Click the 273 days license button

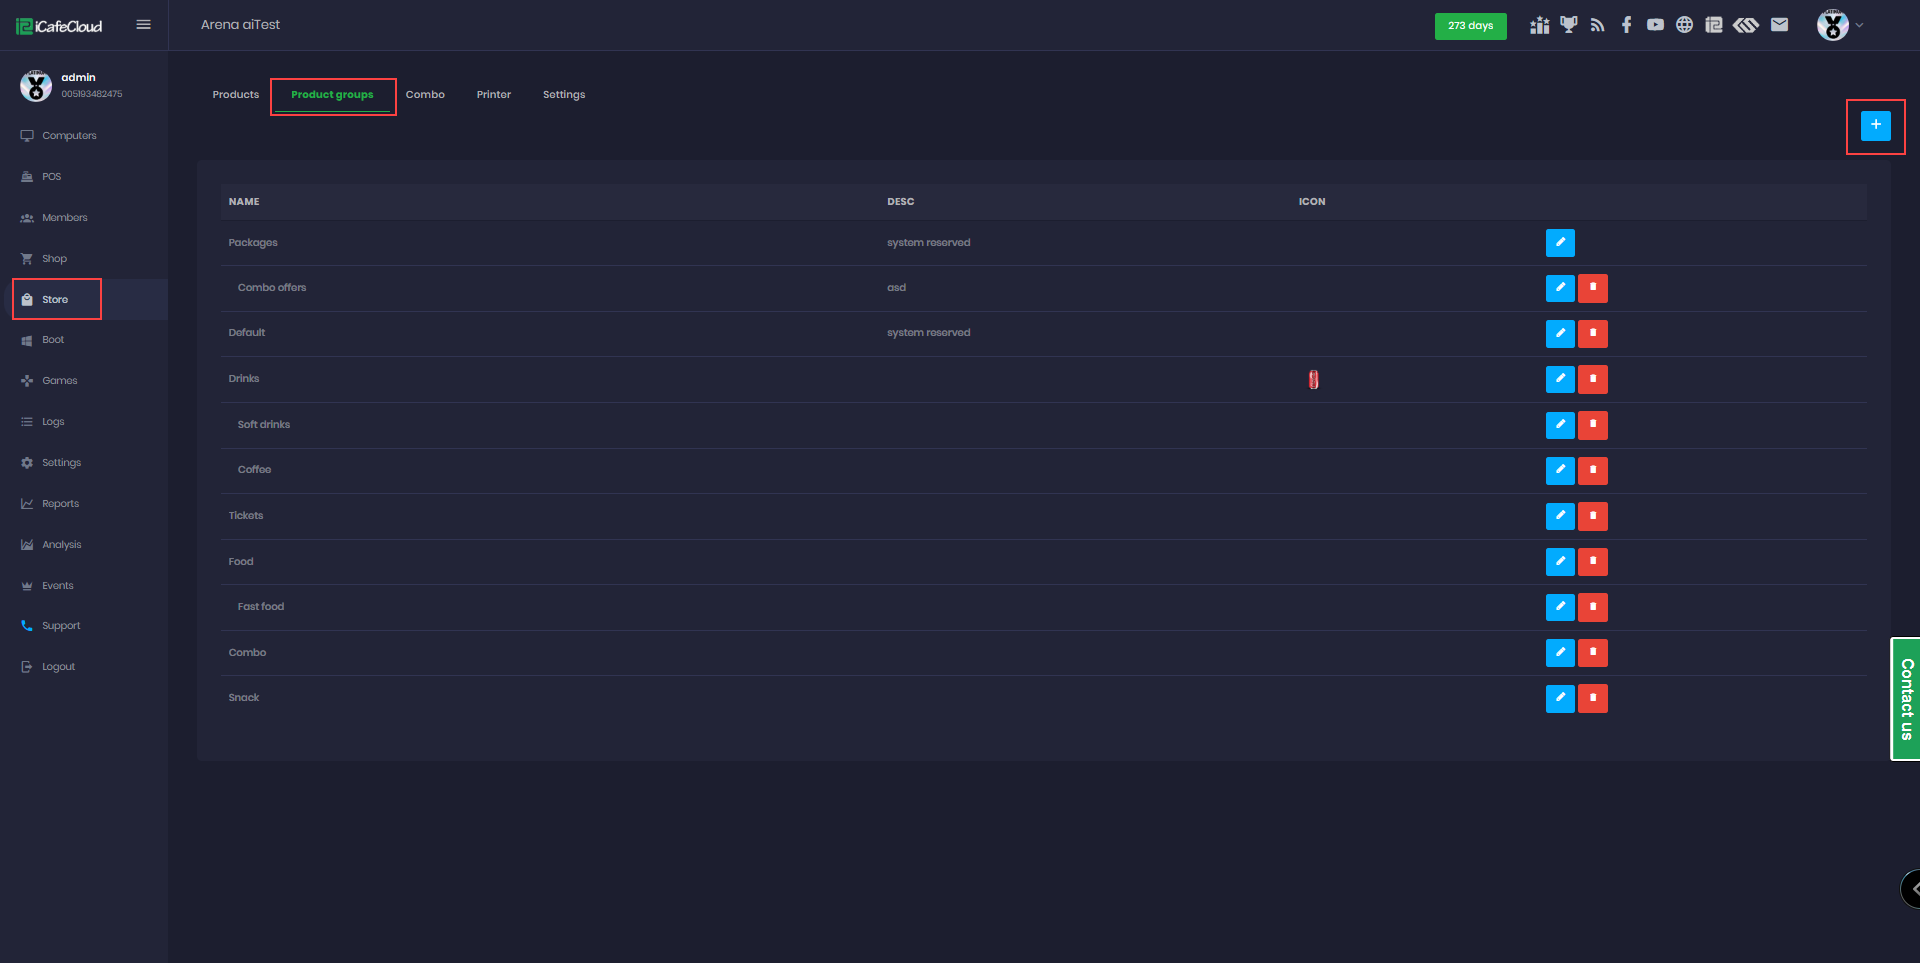tap(1470, 26)
